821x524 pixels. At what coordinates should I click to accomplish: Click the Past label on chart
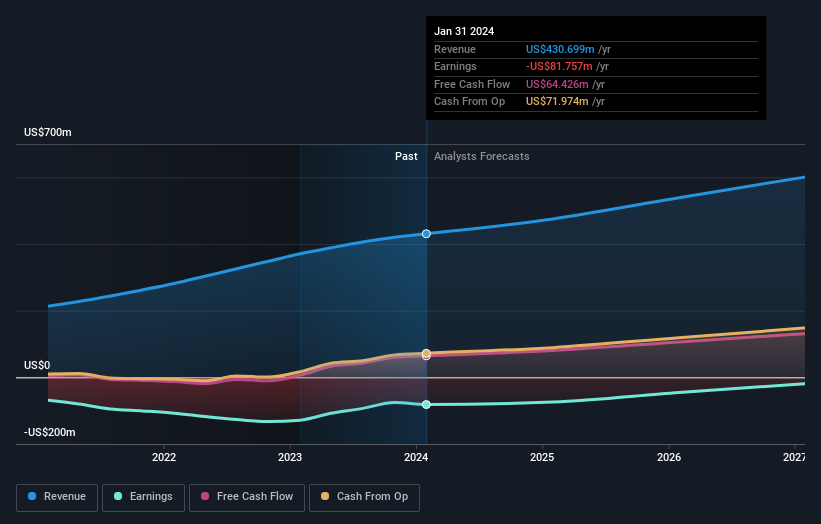[x=406, y=157]
